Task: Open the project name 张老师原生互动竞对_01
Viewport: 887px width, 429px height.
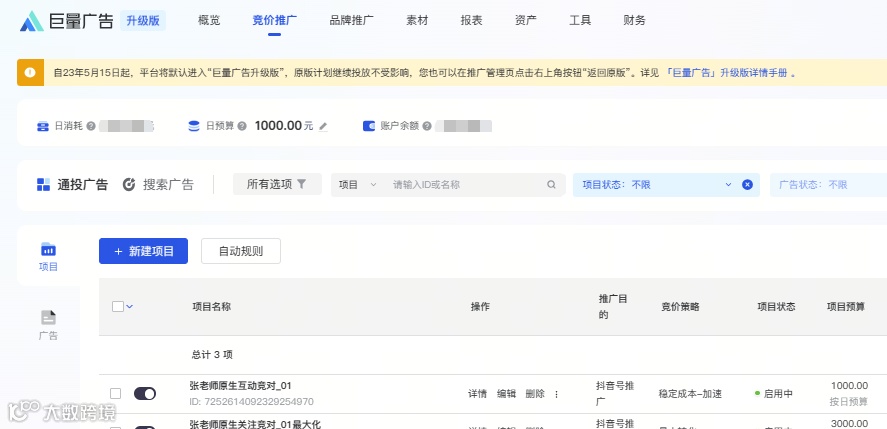Action: click(240, 386)
